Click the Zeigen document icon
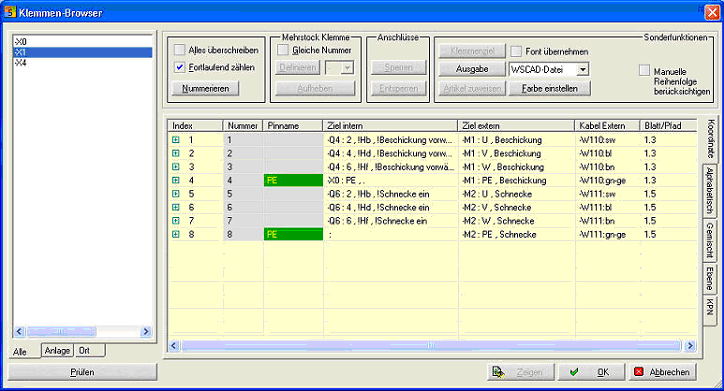724x391 pixels. [498, 372]
